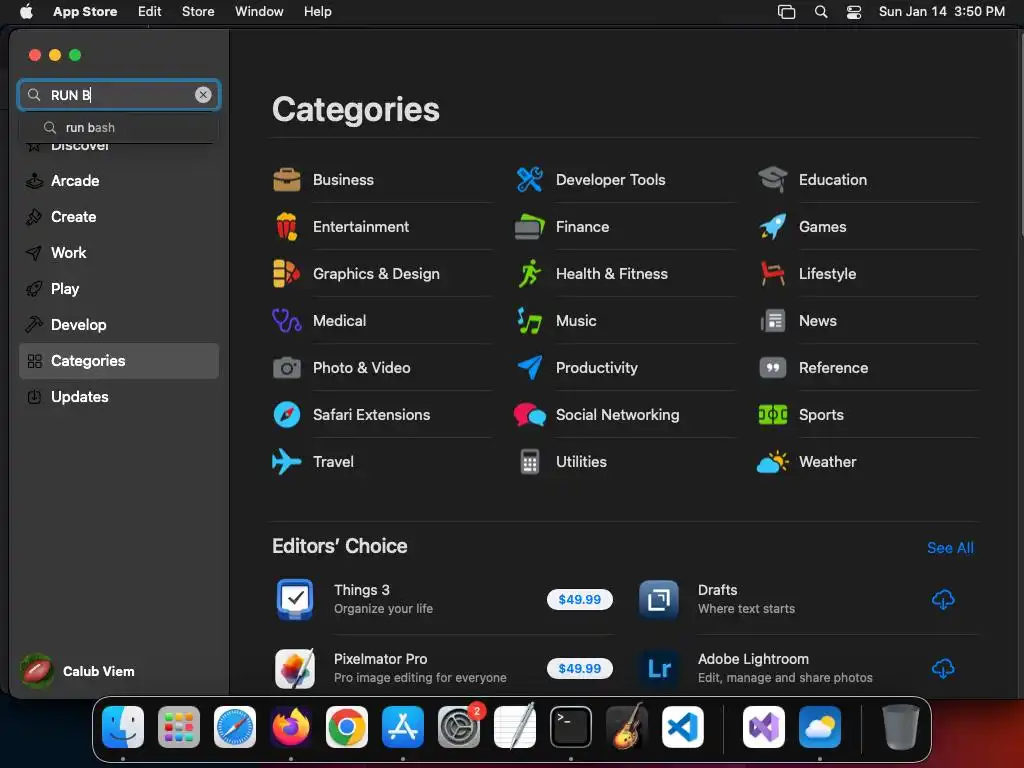
Task: Open the Weather cloud and sun icon
Action: tap(773, 462)
